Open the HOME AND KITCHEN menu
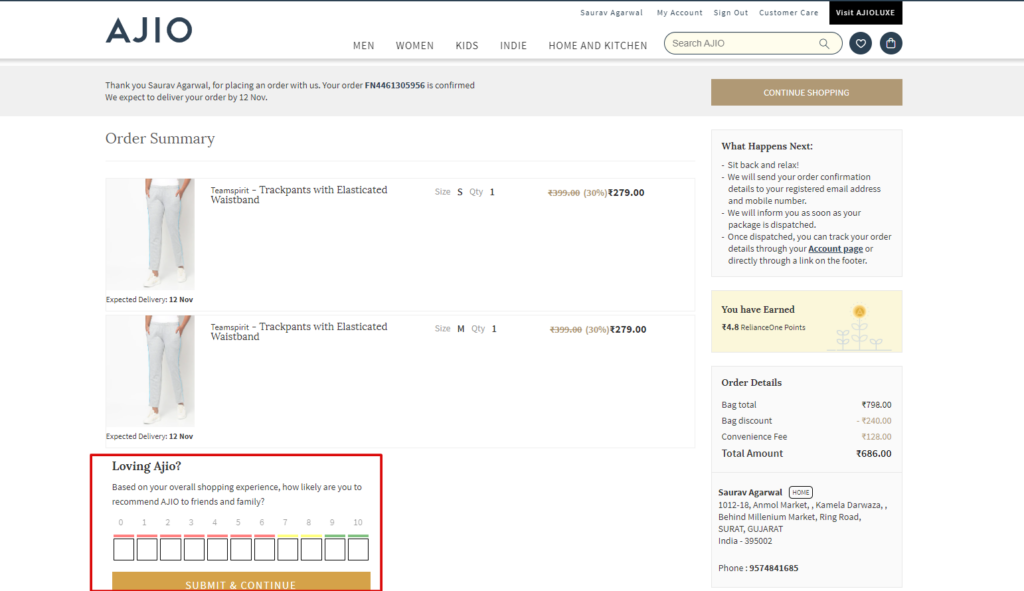The image size is (1024, 591). pos(598,46)
